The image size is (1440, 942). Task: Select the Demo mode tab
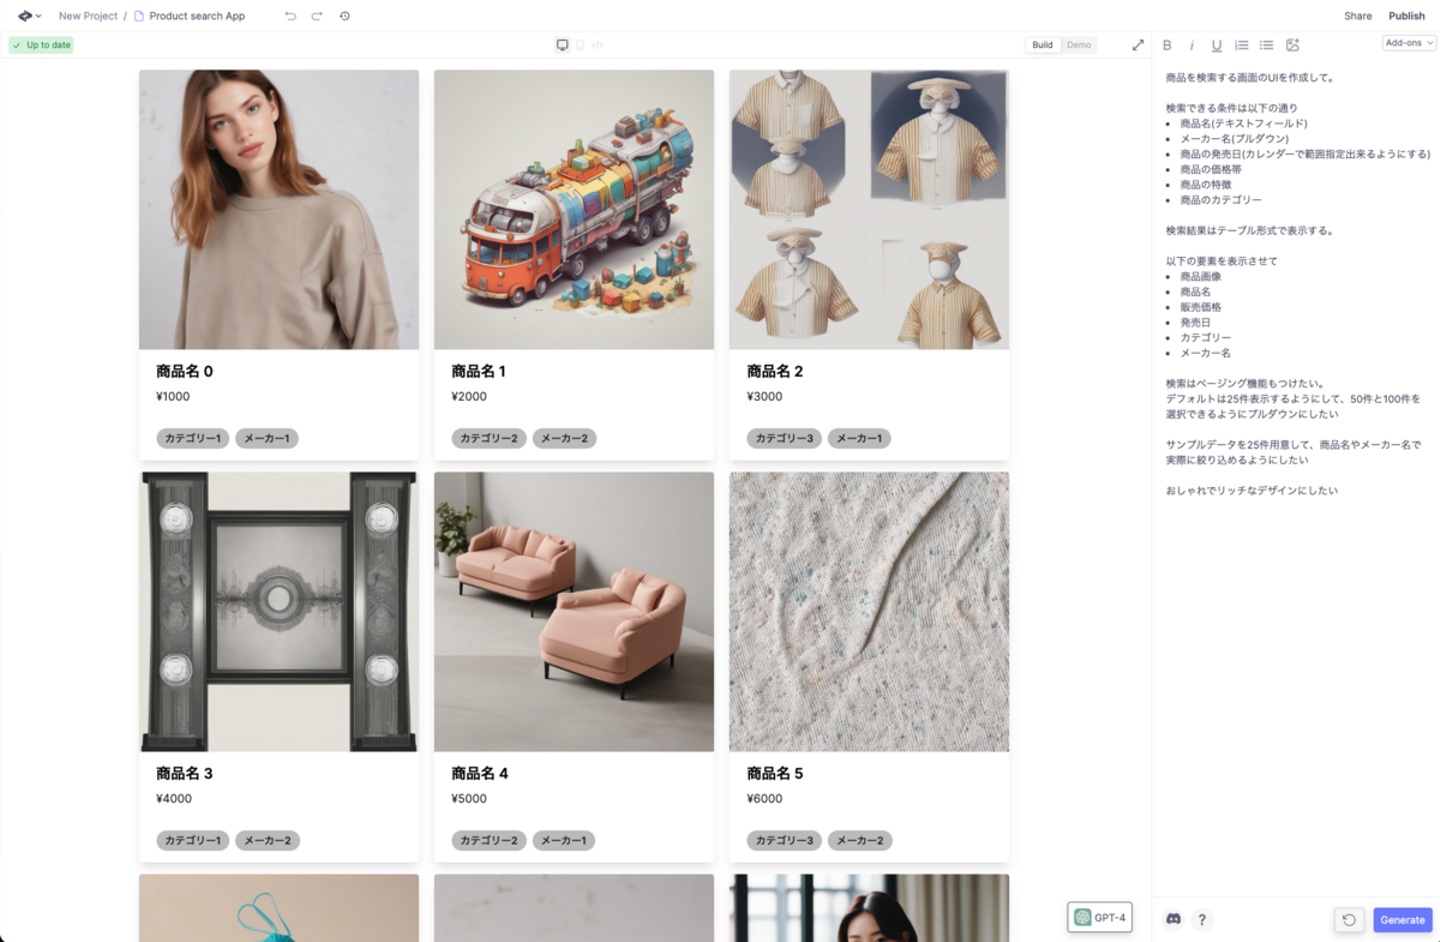coord(1079,45)
